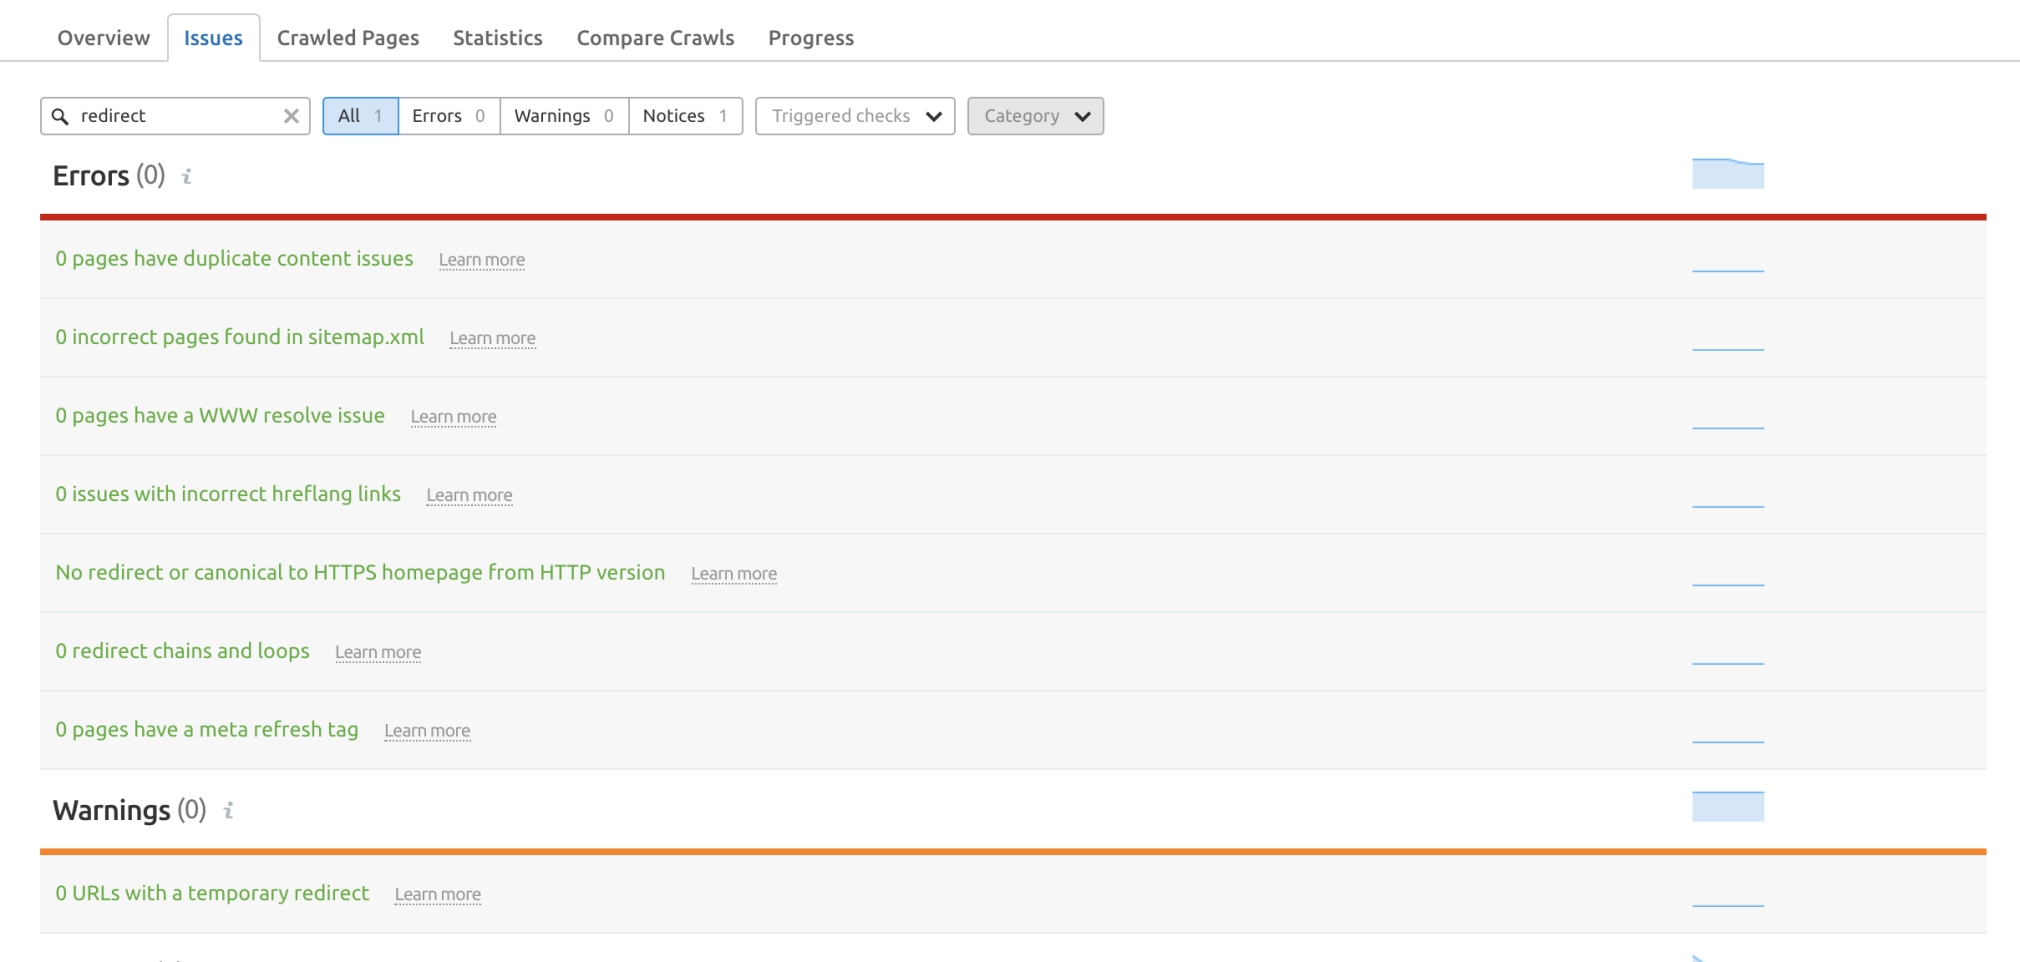Open the Category dropdown
2020x962 pixels.
pos(1035,116)
